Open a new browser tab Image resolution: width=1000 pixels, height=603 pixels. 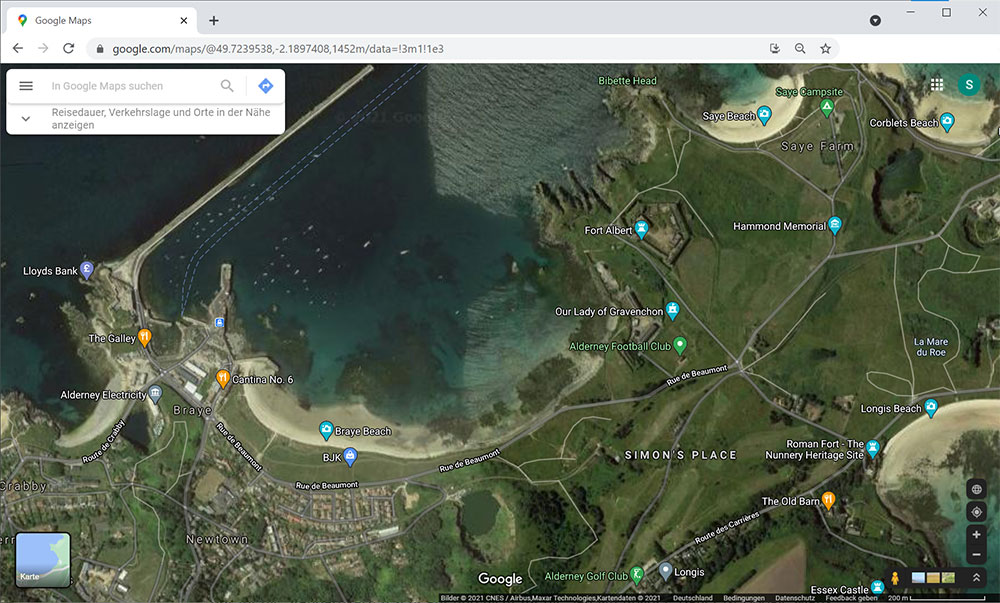point(214,20)
